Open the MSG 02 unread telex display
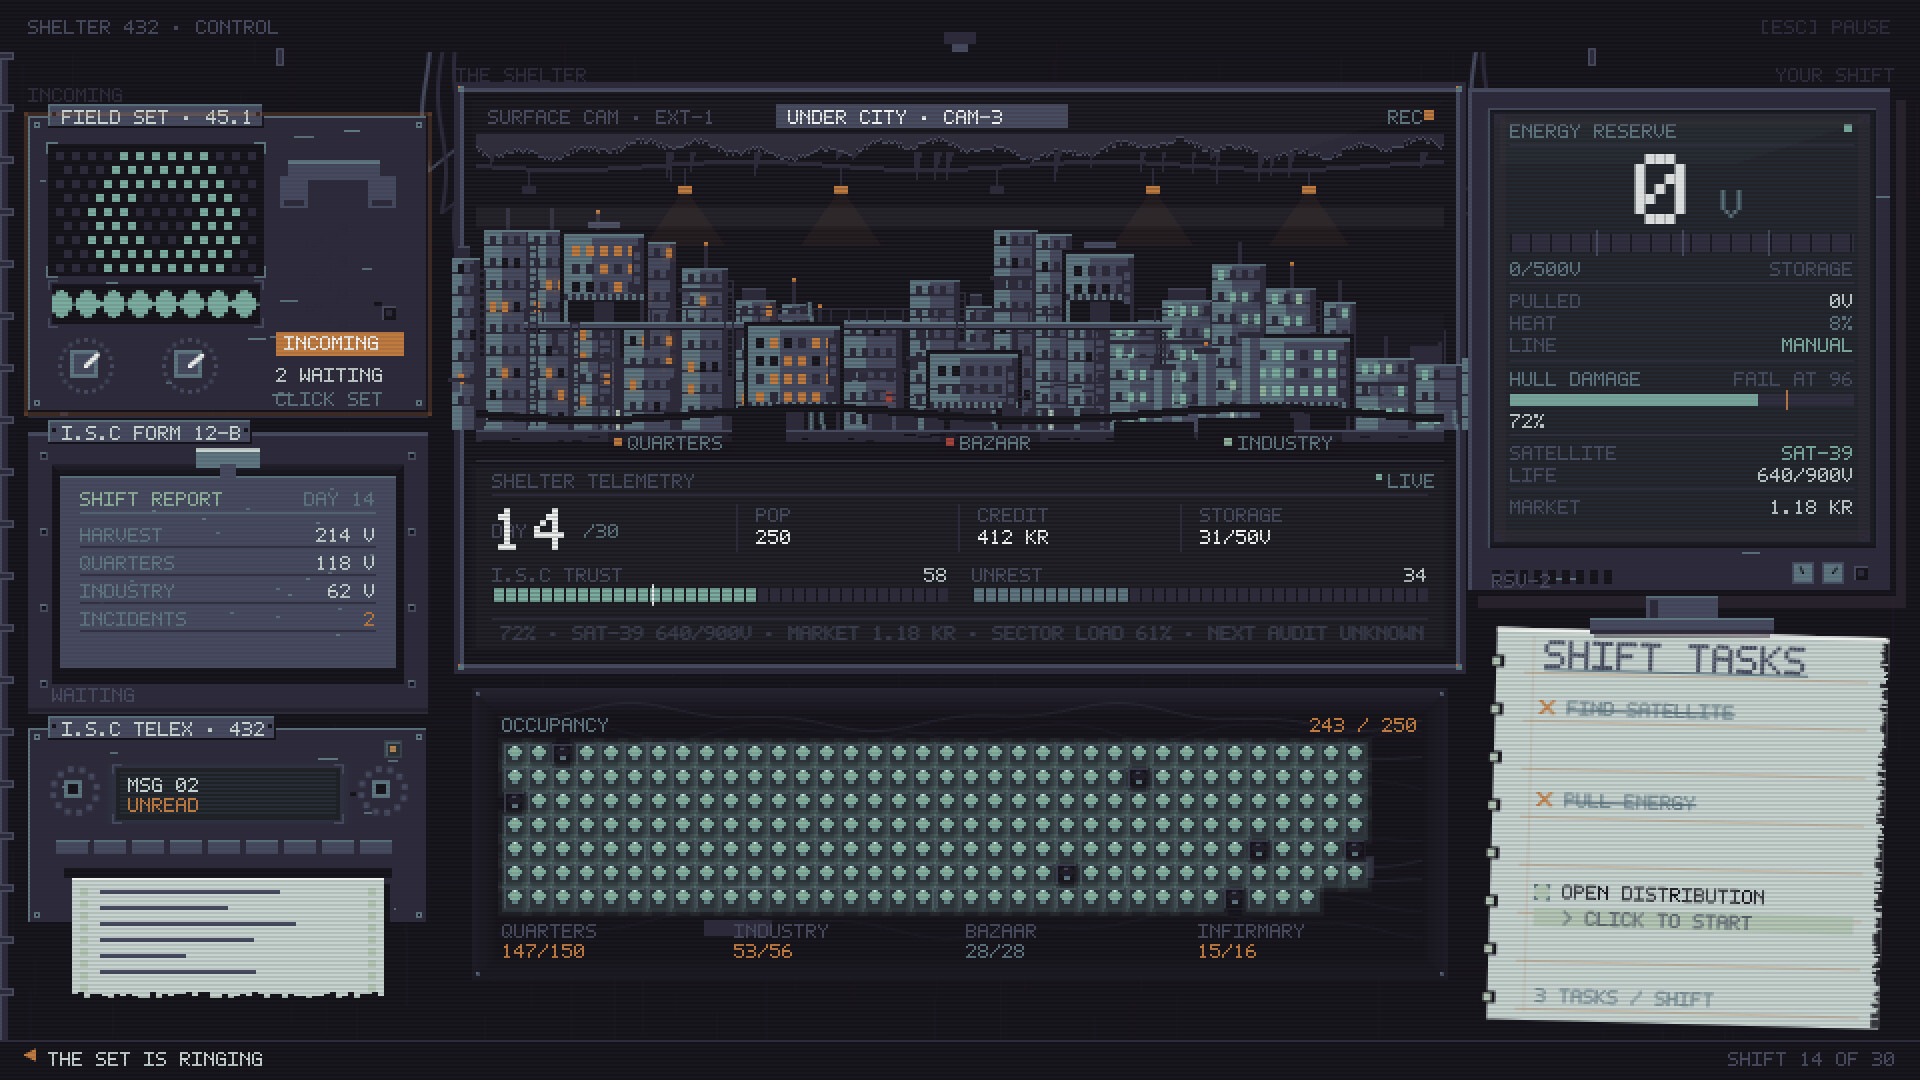Image resolution: width=1920 pixels, height=1080 pixels. [228, 795]
